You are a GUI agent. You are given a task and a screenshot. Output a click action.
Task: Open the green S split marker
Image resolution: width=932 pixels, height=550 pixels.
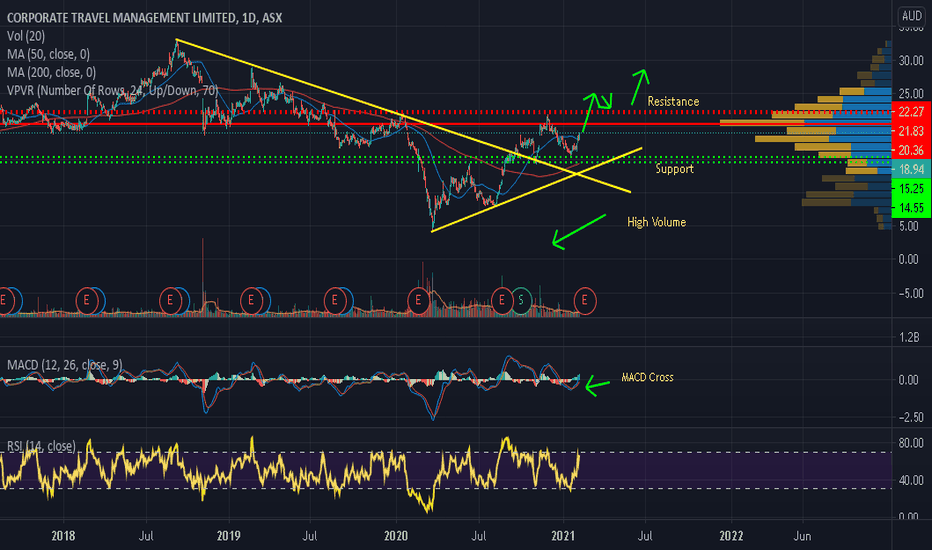pos(521,300)
